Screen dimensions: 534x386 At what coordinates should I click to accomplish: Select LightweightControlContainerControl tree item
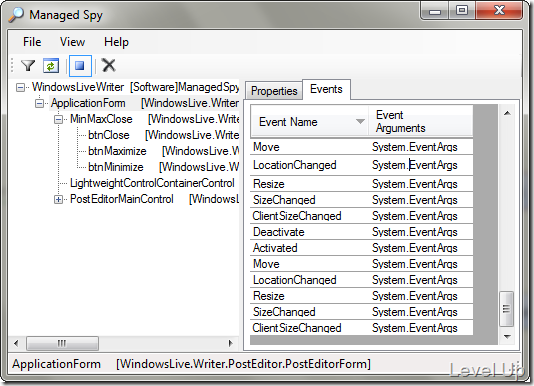(152, 183)
